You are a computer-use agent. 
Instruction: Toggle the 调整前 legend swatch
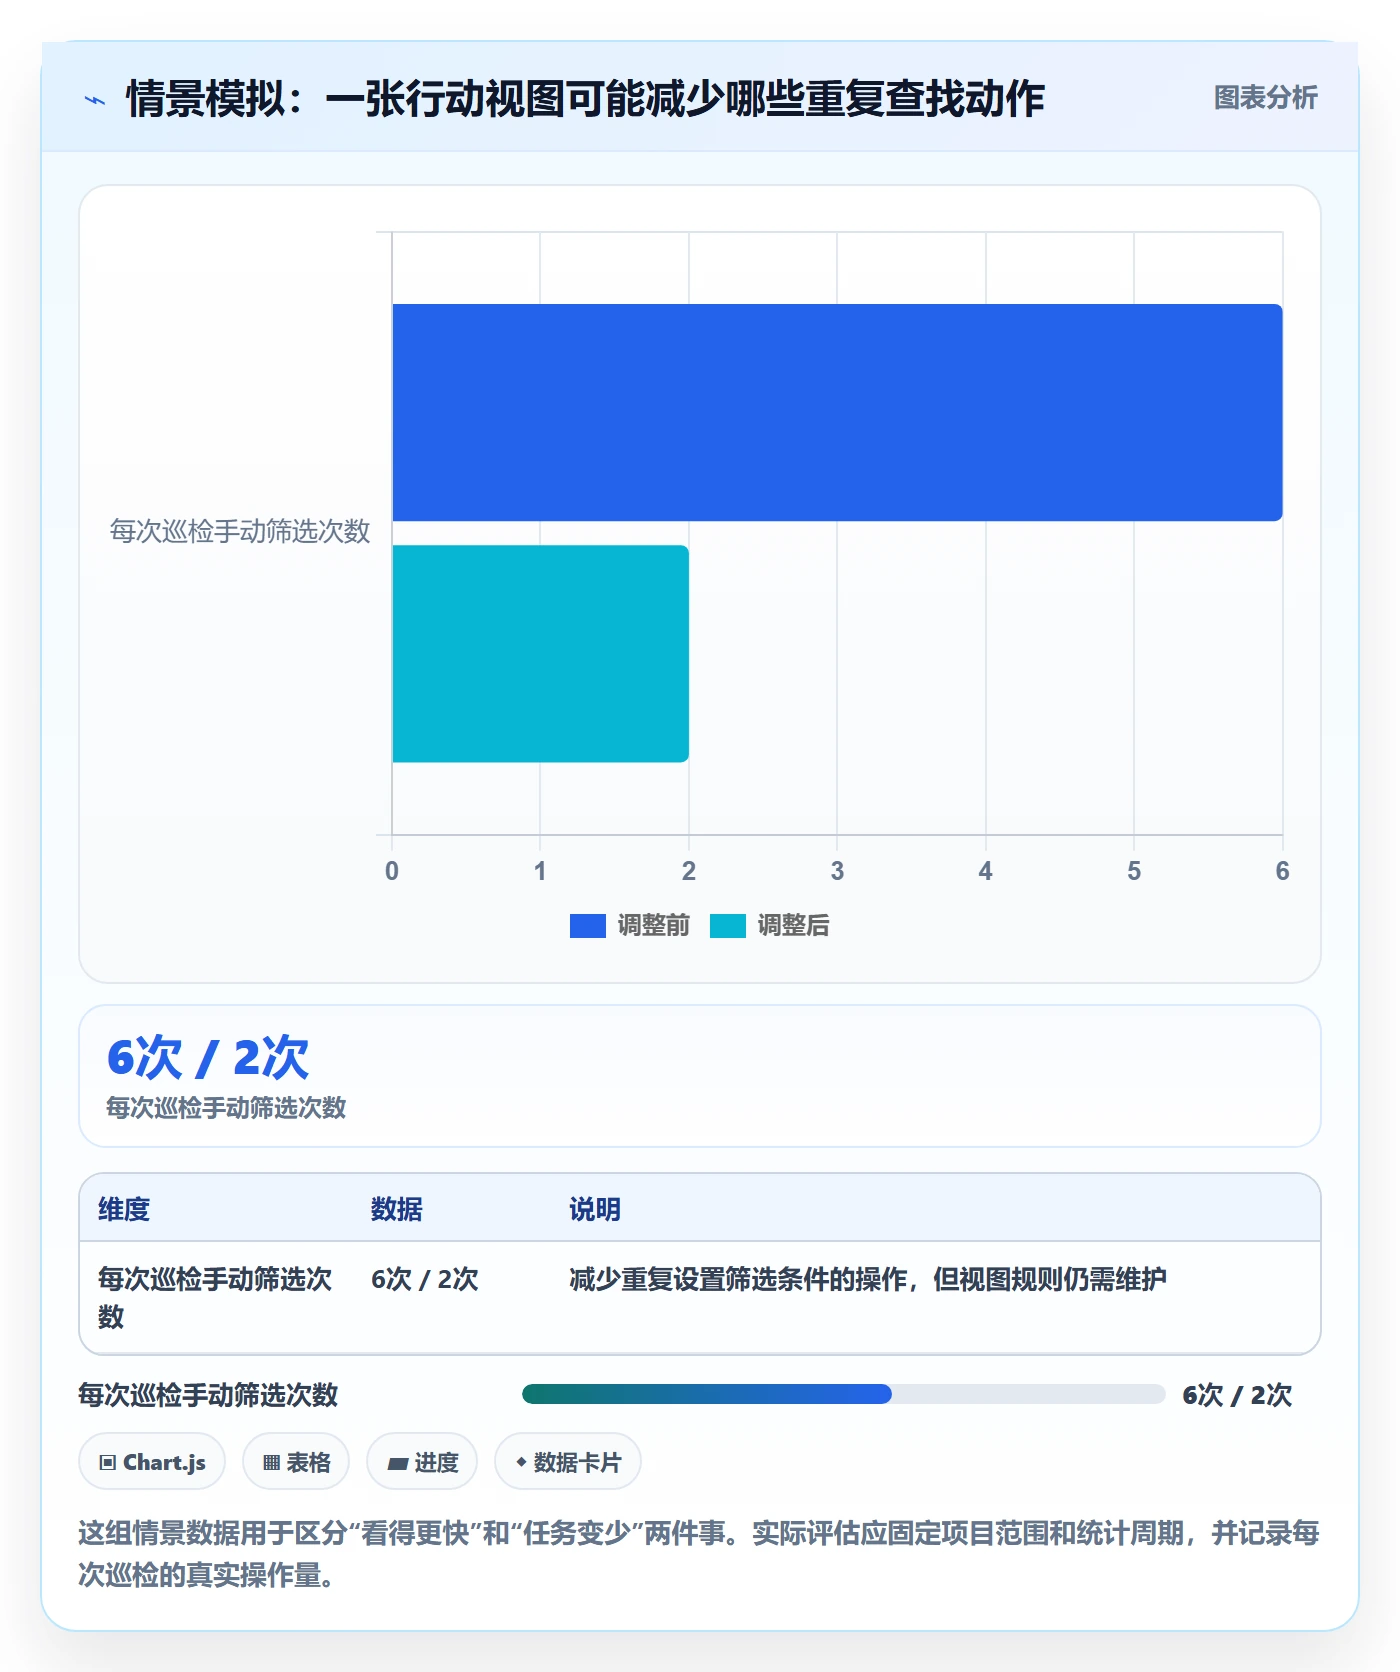coord(587,926)
